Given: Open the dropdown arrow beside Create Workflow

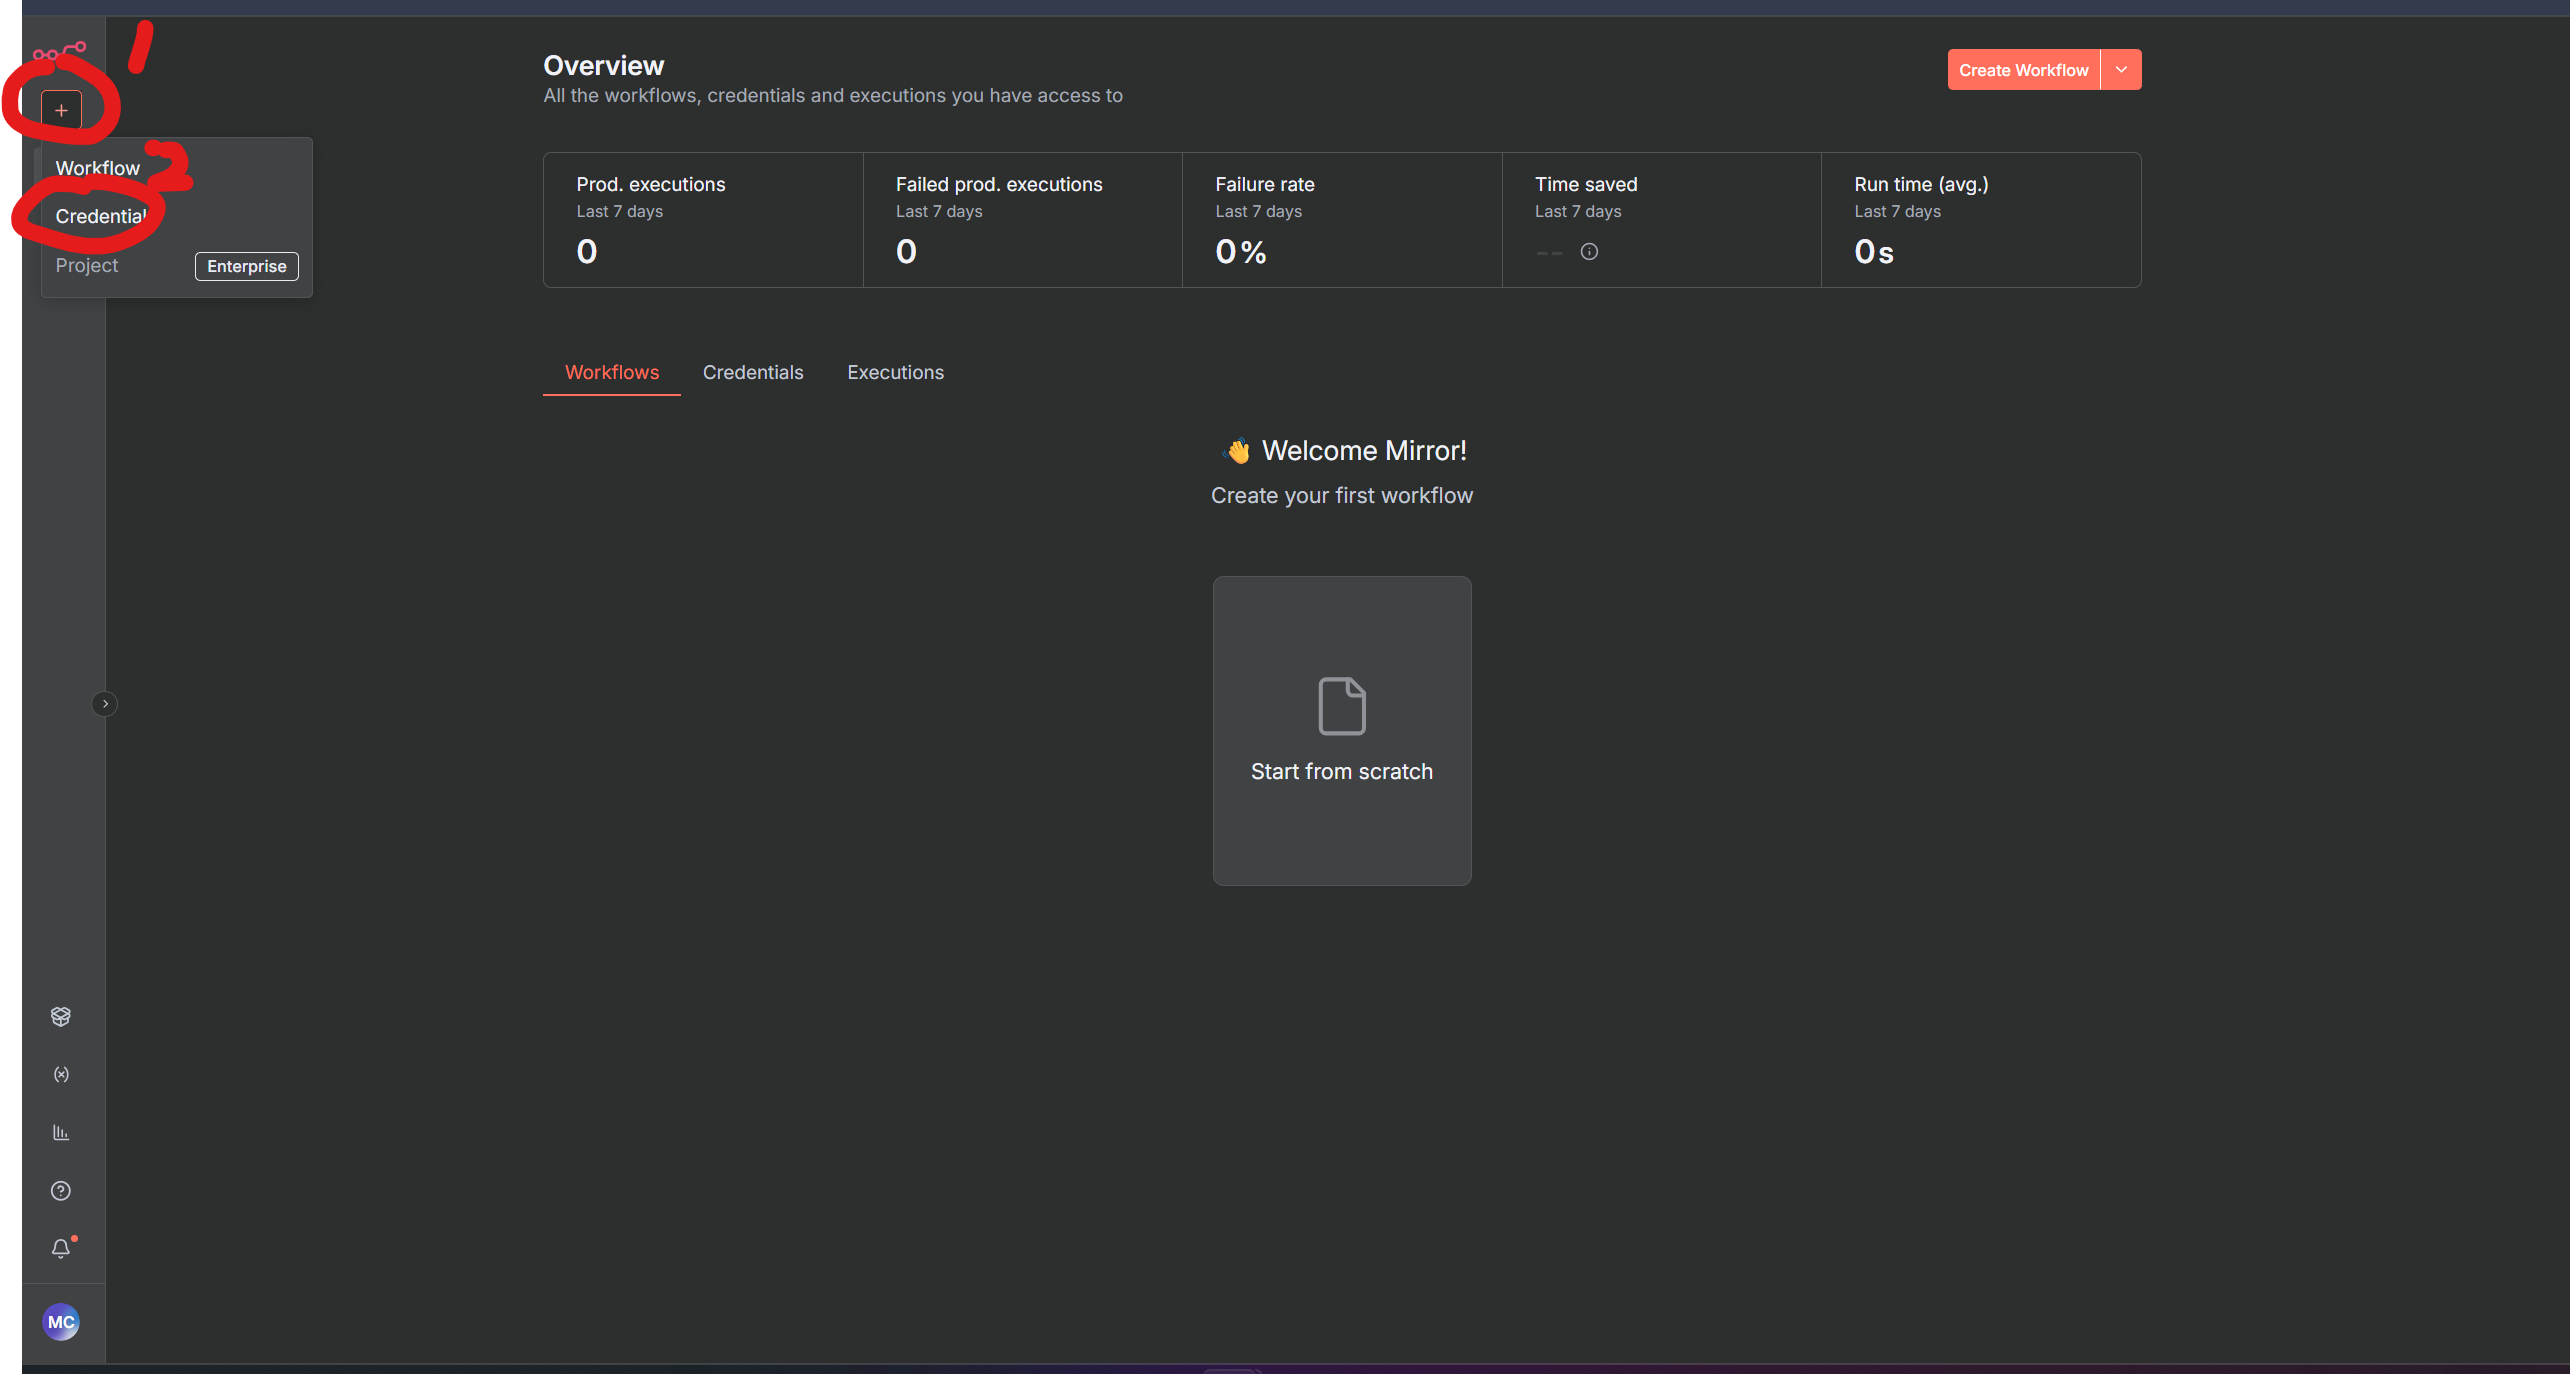Looking at the screenshot, I should [2121, 70].
